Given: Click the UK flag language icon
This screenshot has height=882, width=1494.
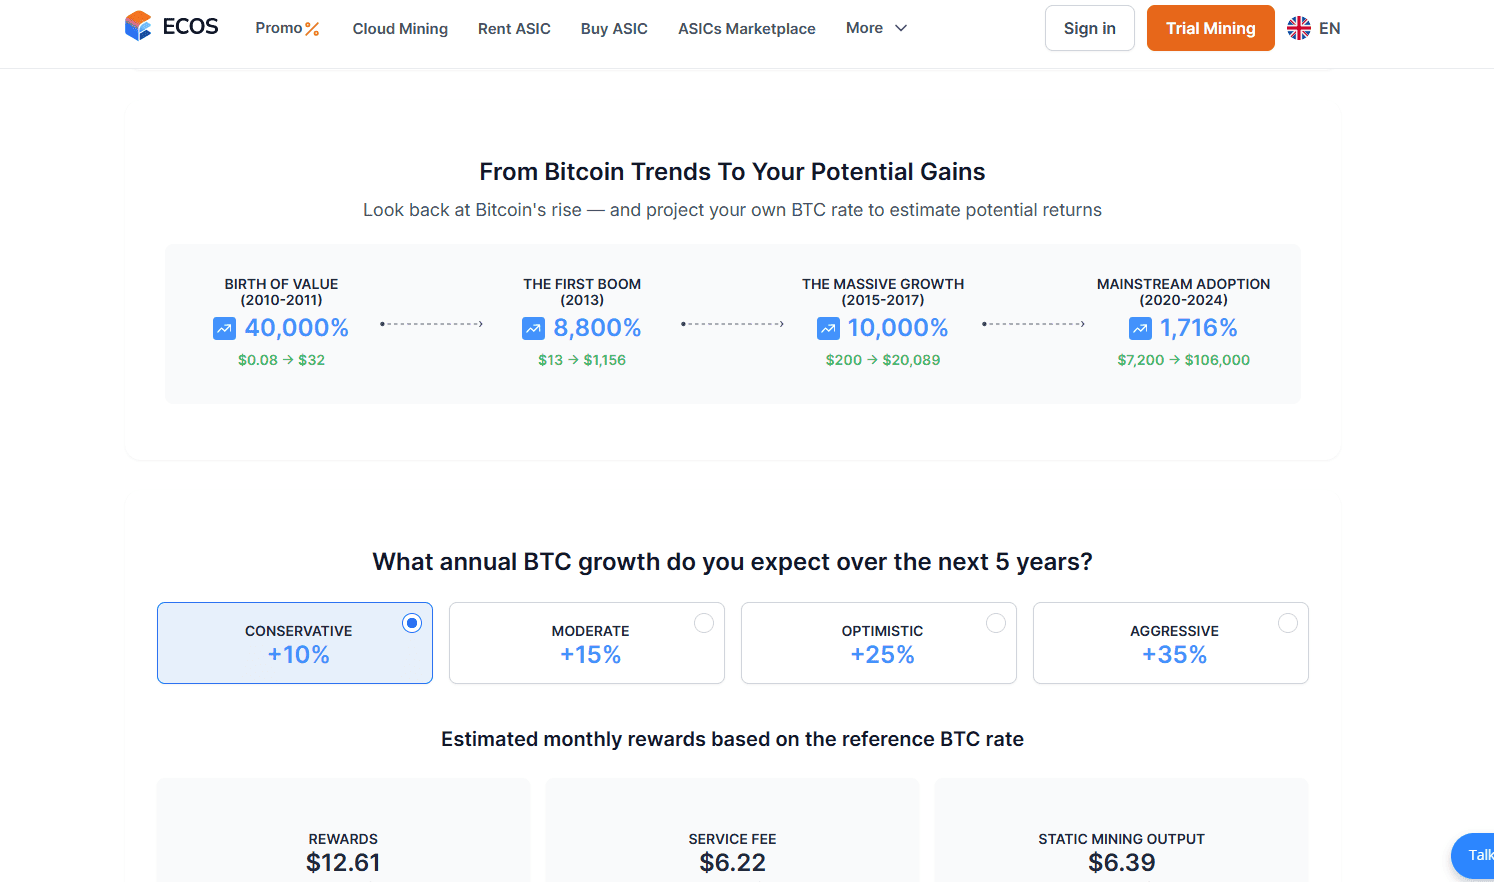Looking at the screenshot, I should click(x=1299, y=28).
